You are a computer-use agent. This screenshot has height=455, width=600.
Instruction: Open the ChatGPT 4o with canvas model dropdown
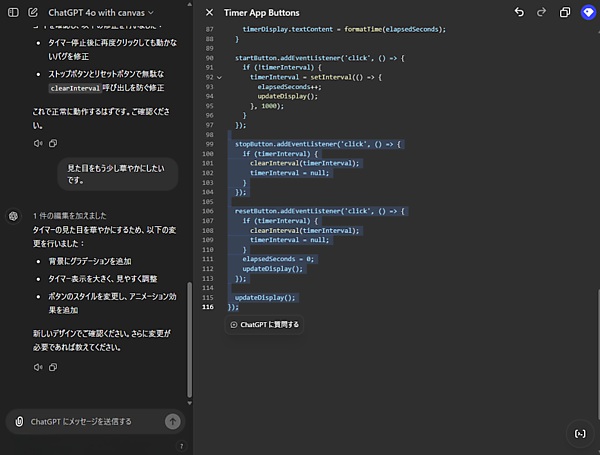coord(101,12)
